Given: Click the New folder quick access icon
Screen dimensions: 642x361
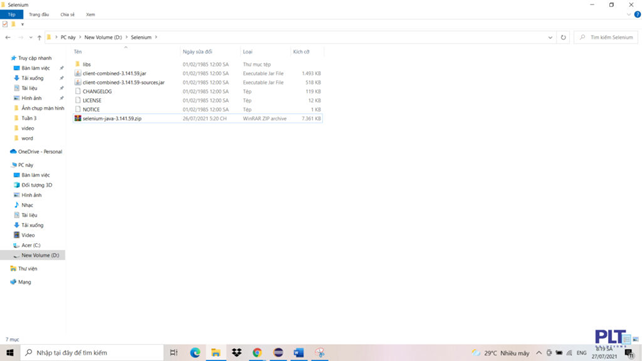Looking at the screenshot, I should click(x=14, y=24).
